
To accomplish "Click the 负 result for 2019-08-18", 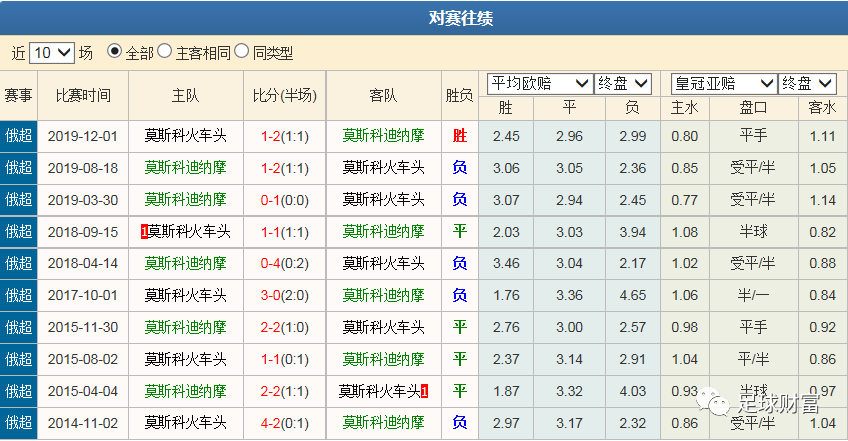I will click(460, 168).
